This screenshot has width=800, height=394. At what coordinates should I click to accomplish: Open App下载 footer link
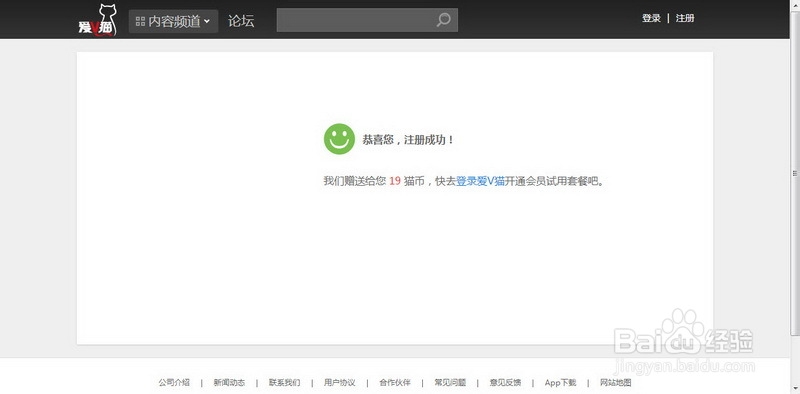click(560, 382)
